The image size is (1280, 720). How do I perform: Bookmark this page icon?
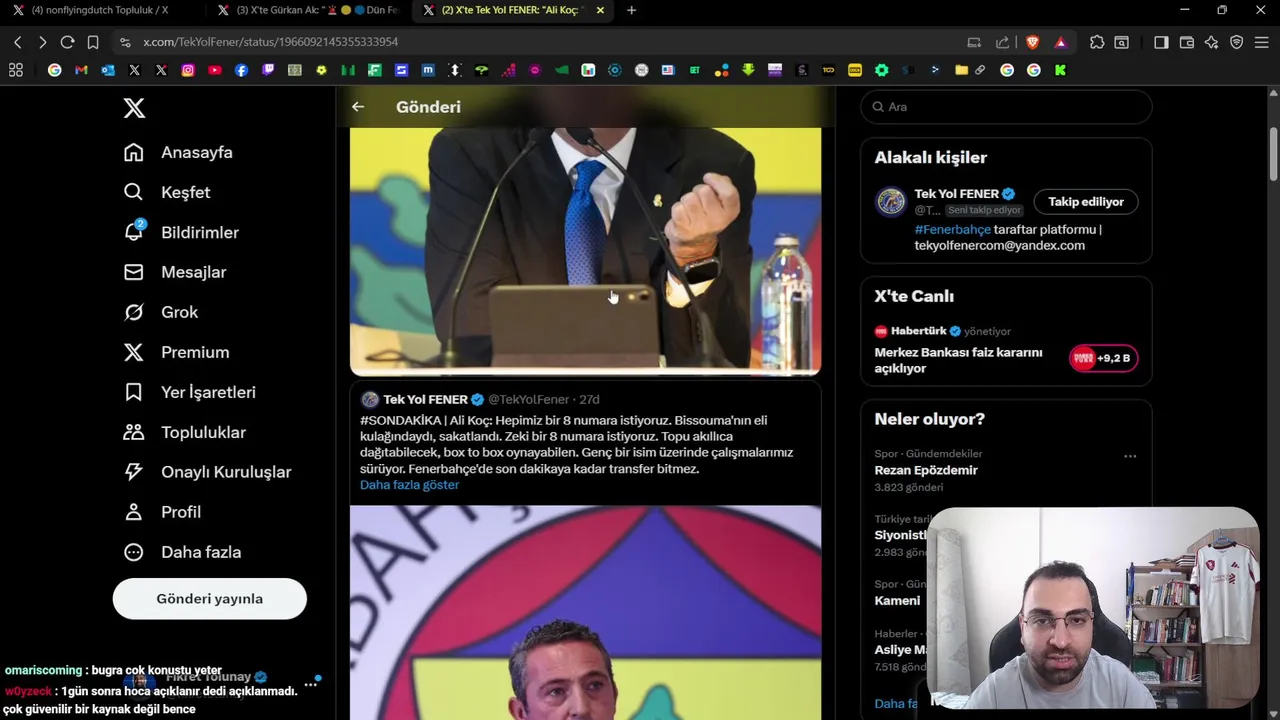(93, 42)
